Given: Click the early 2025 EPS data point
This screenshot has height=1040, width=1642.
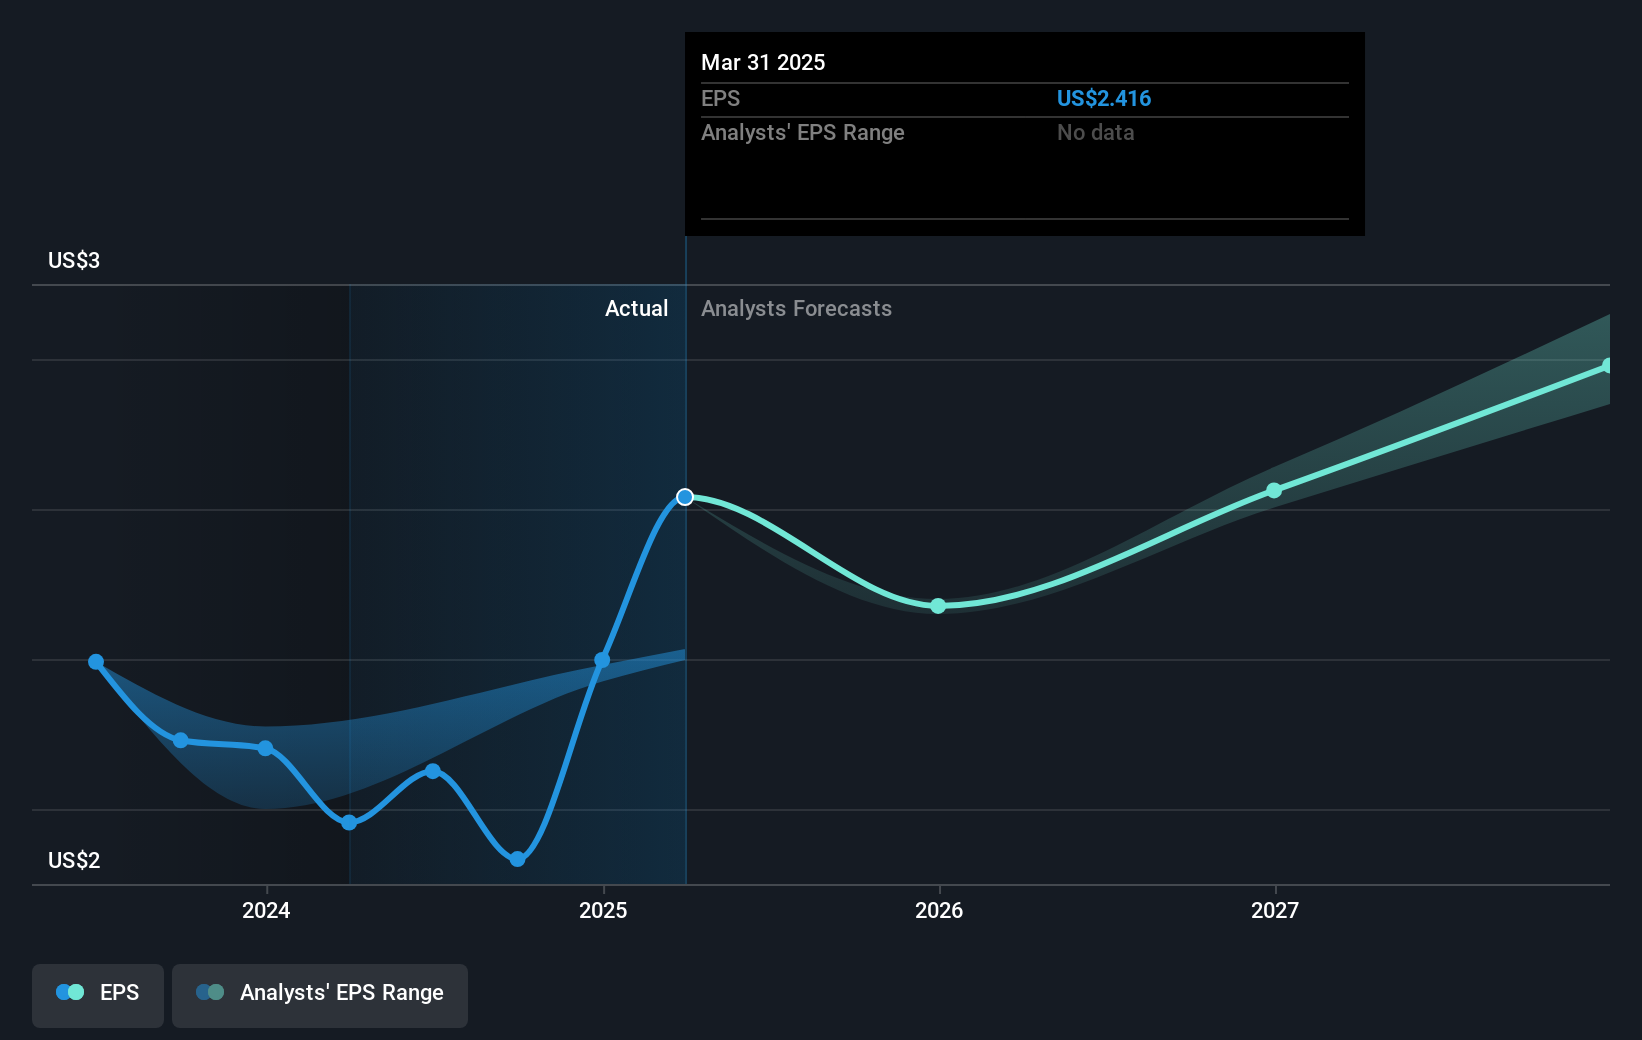Looking at the screenshot, I should coord(602,660).
